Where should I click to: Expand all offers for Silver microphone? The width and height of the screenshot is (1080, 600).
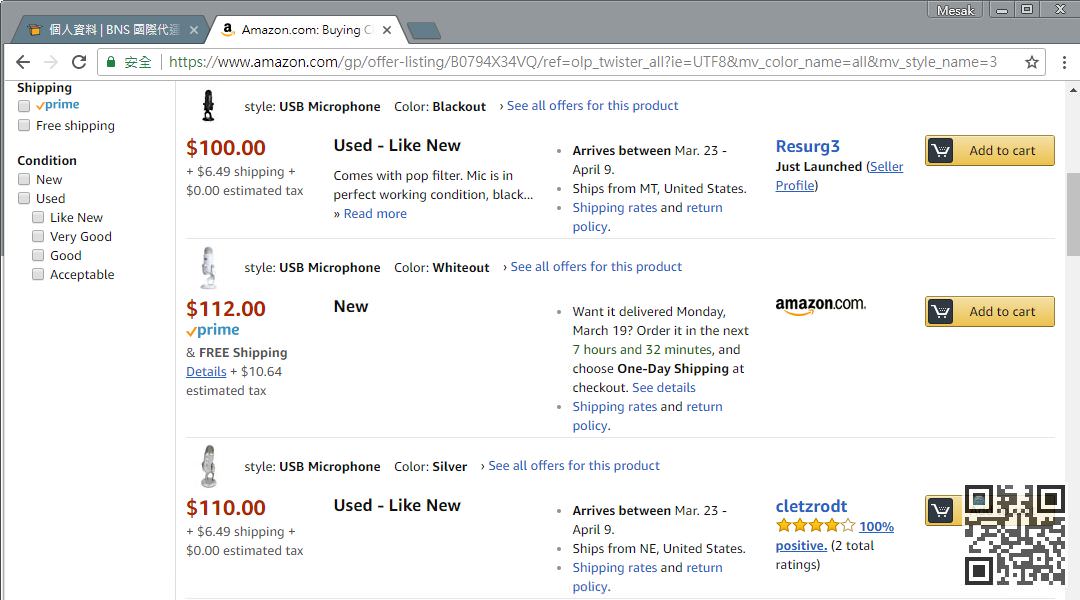pos(573,466)
